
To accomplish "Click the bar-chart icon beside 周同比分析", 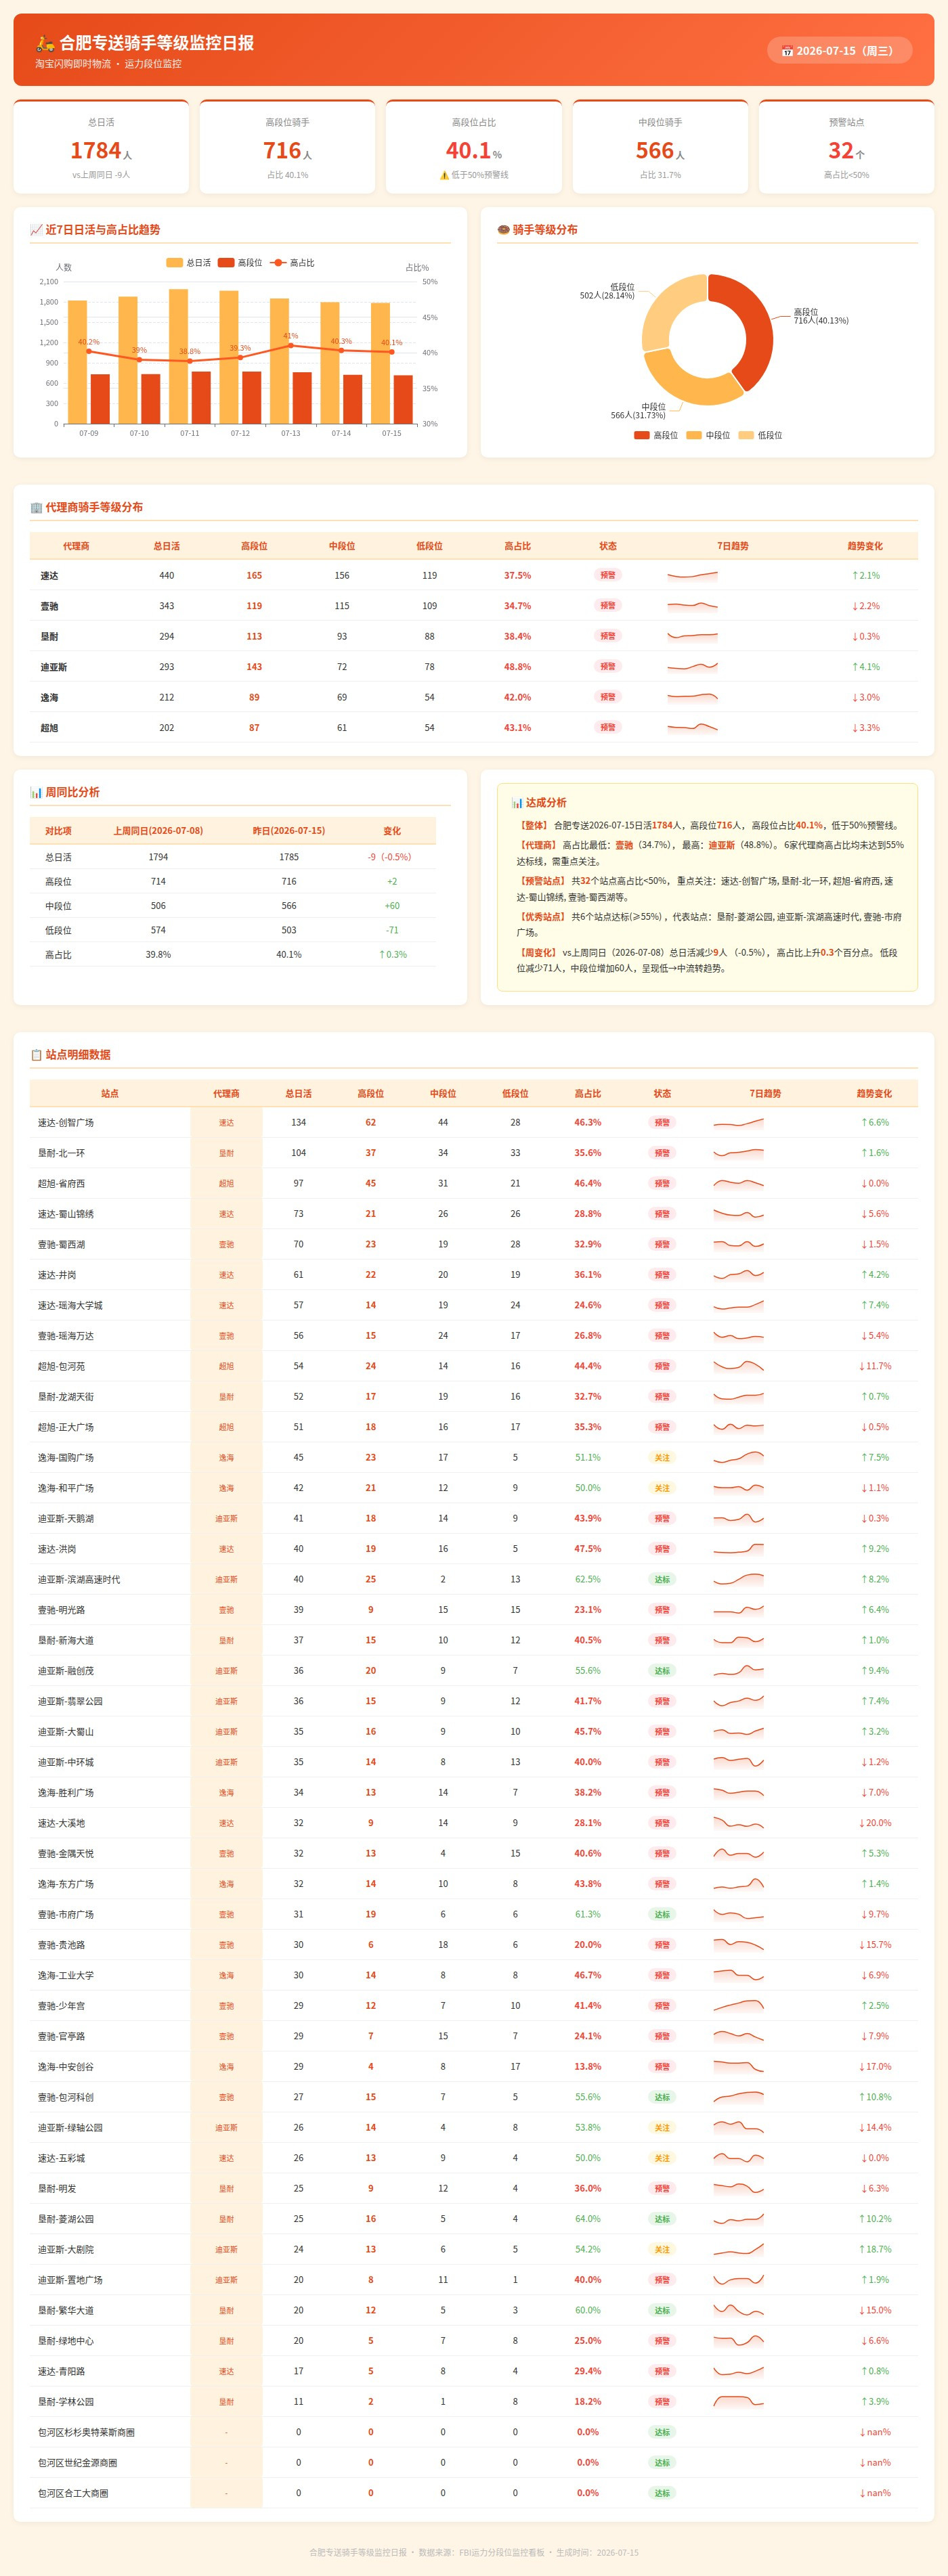I will (36, 792).
